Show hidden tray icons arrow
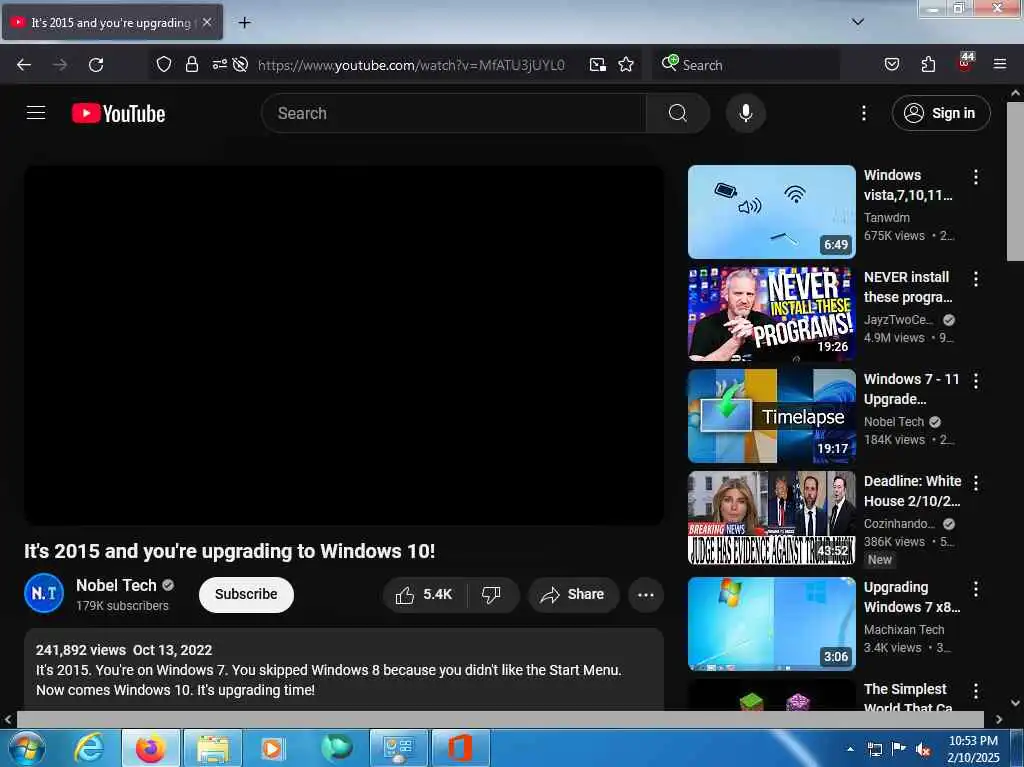This screenshot has width=1024, height=767. point(850,749)
